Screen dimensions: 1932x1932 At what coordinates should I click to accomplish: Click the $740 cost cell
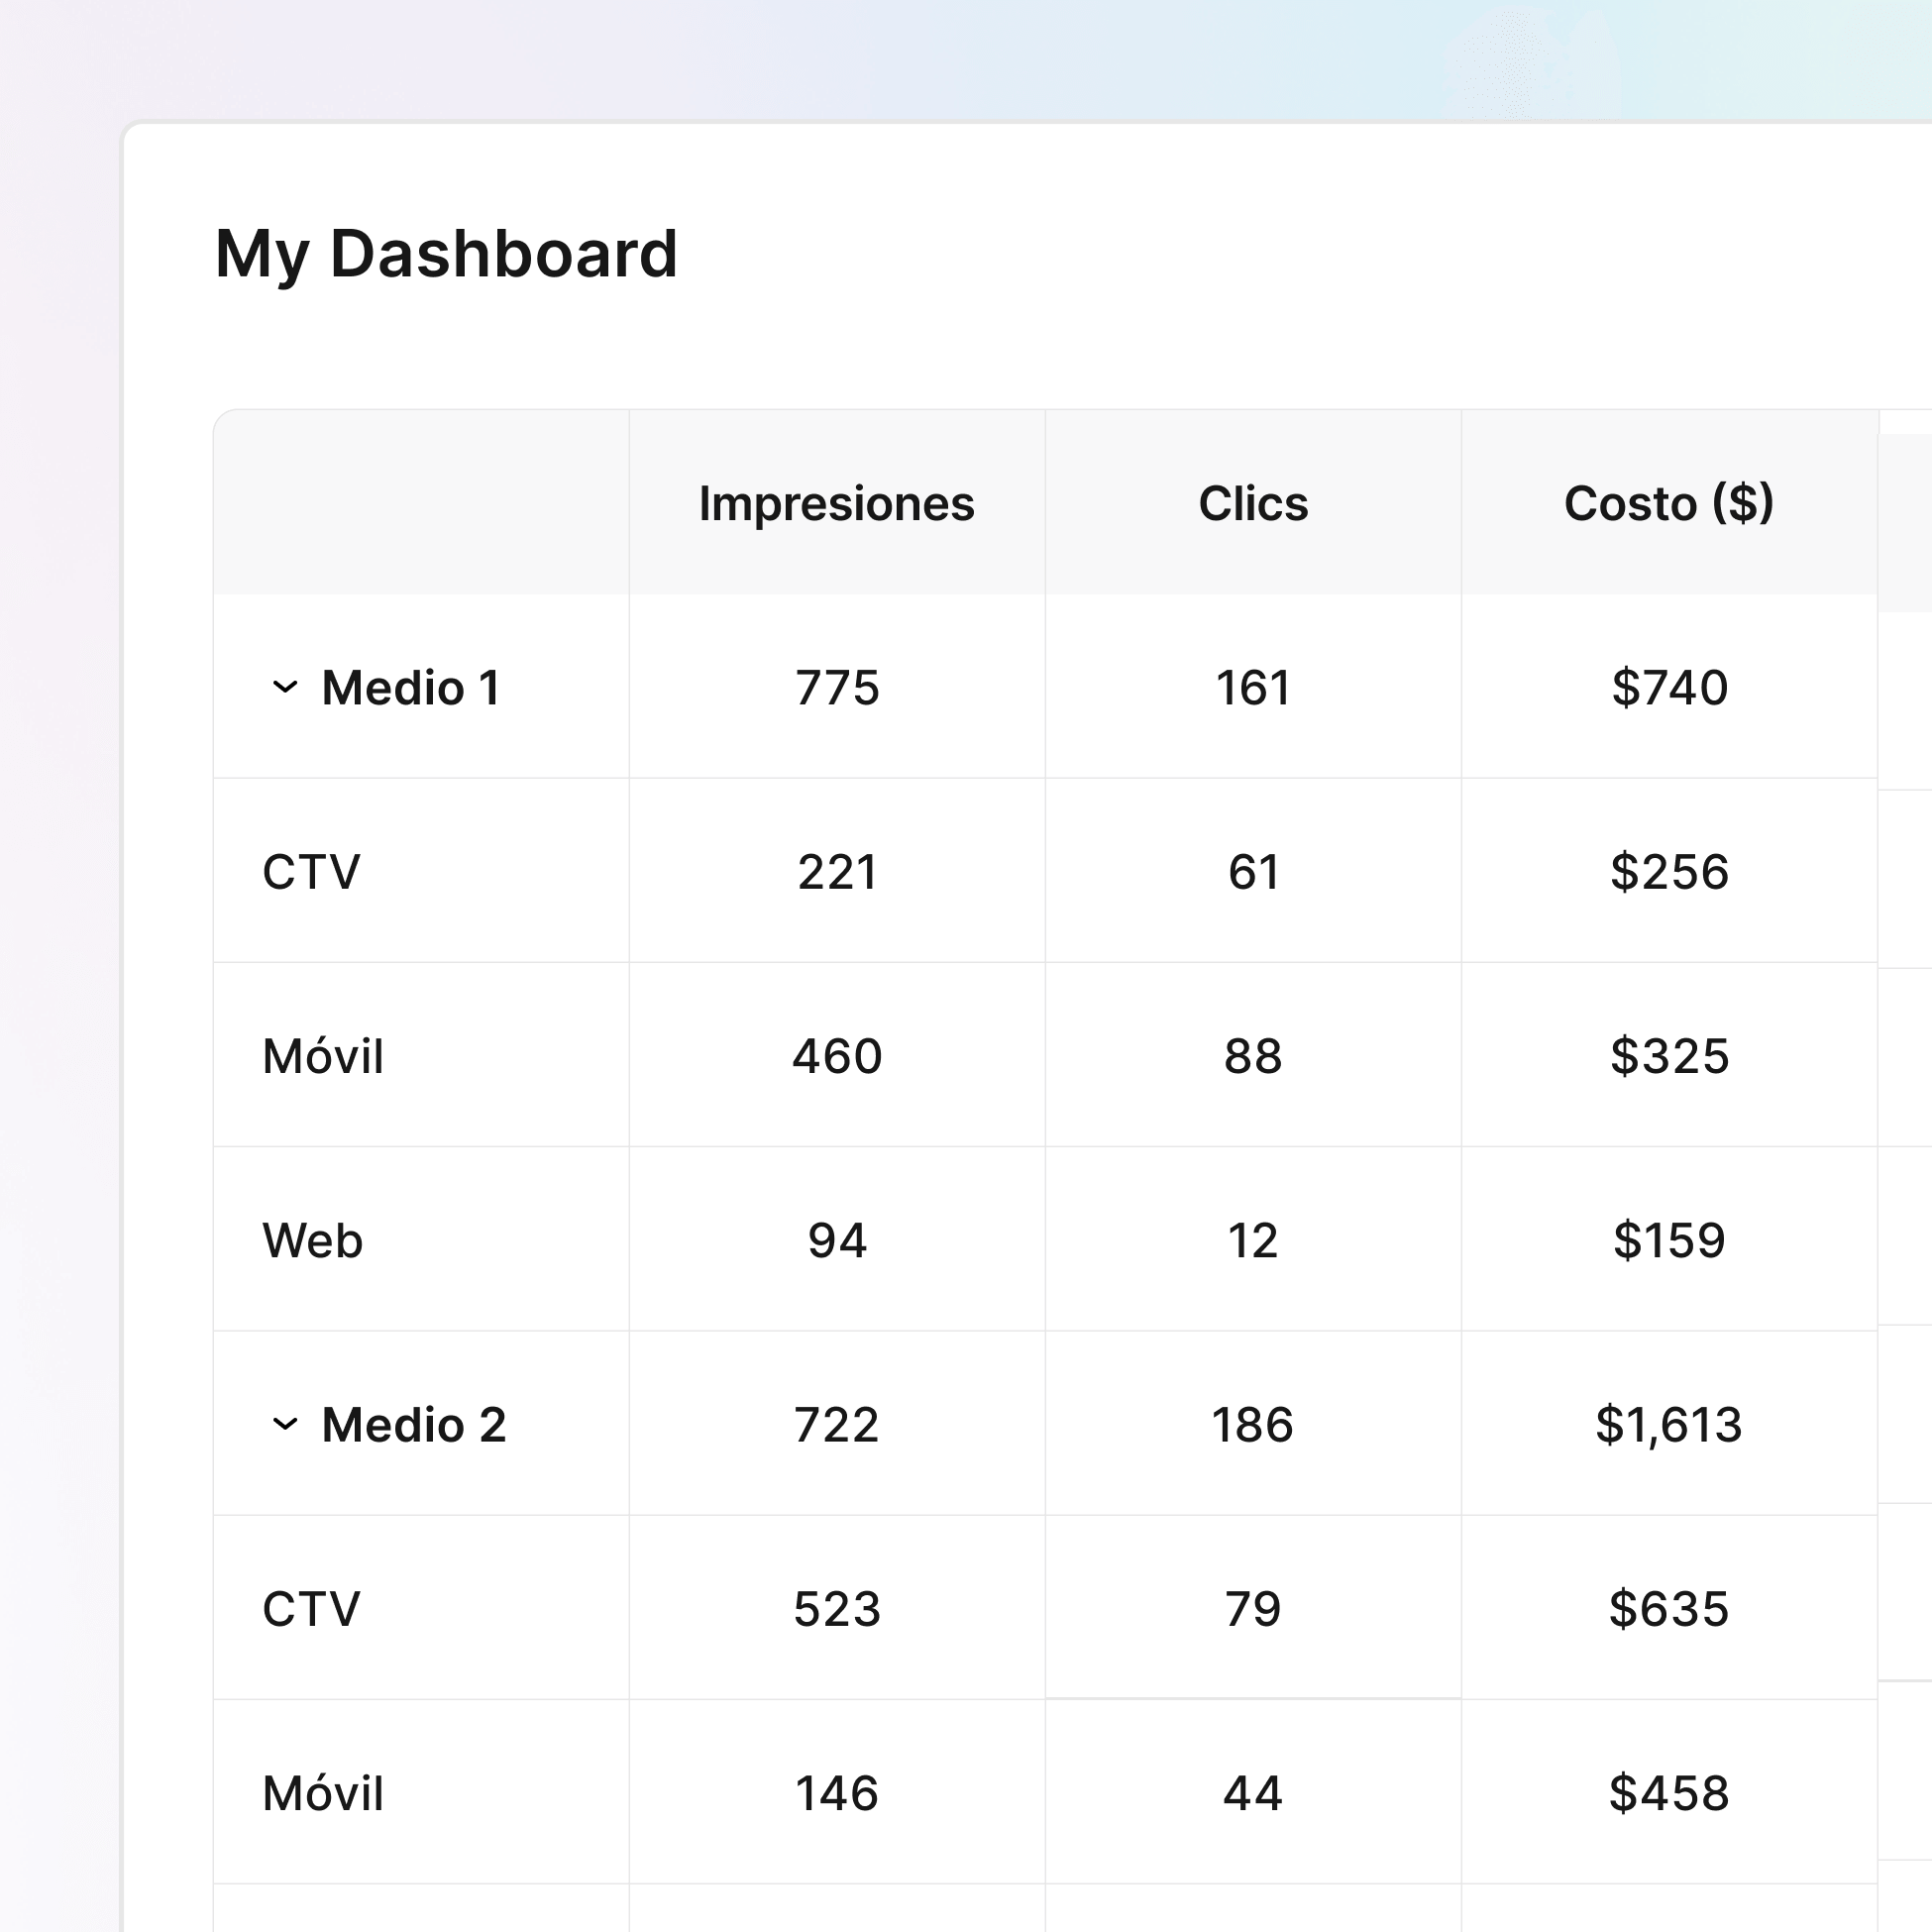click(1669, 688)
